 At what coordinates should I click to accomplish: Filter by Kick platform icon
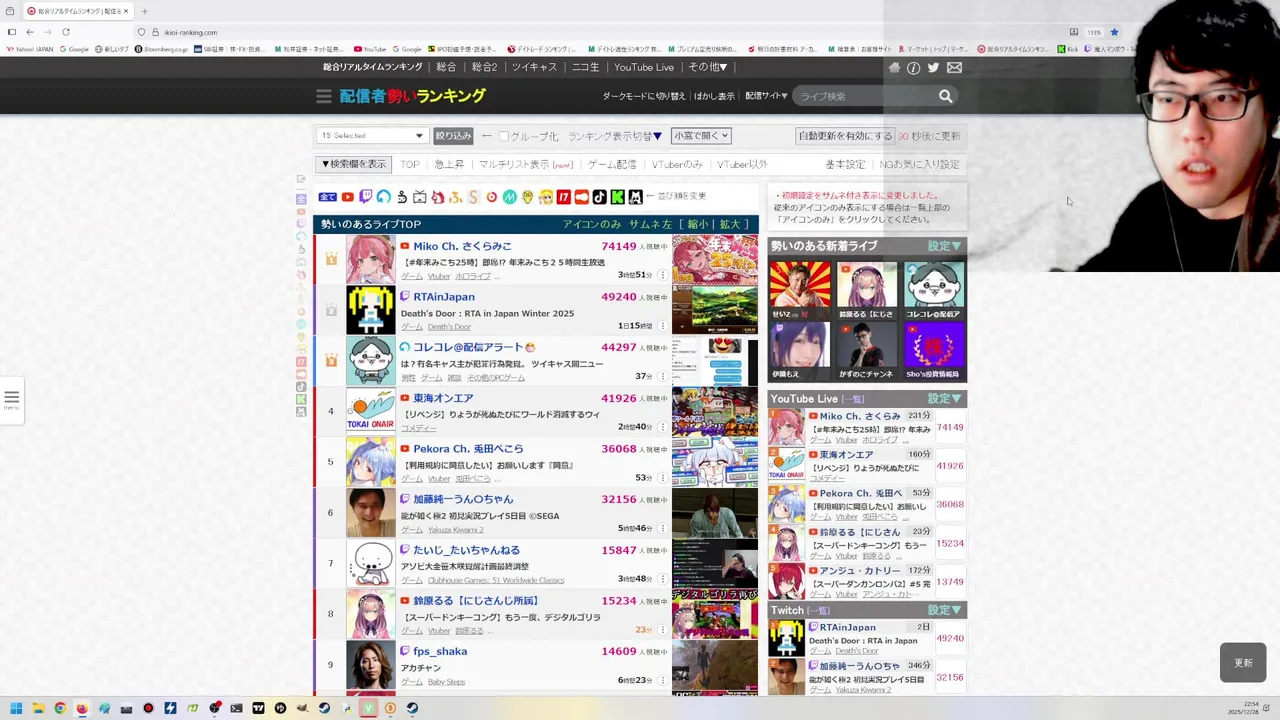click(618, 197)
